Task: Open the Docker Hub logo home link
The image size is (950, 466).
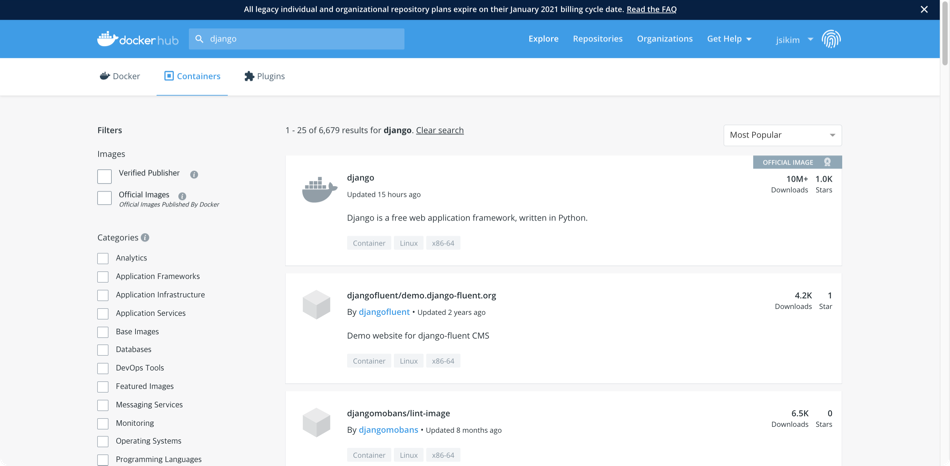Action: click(138, 39)
